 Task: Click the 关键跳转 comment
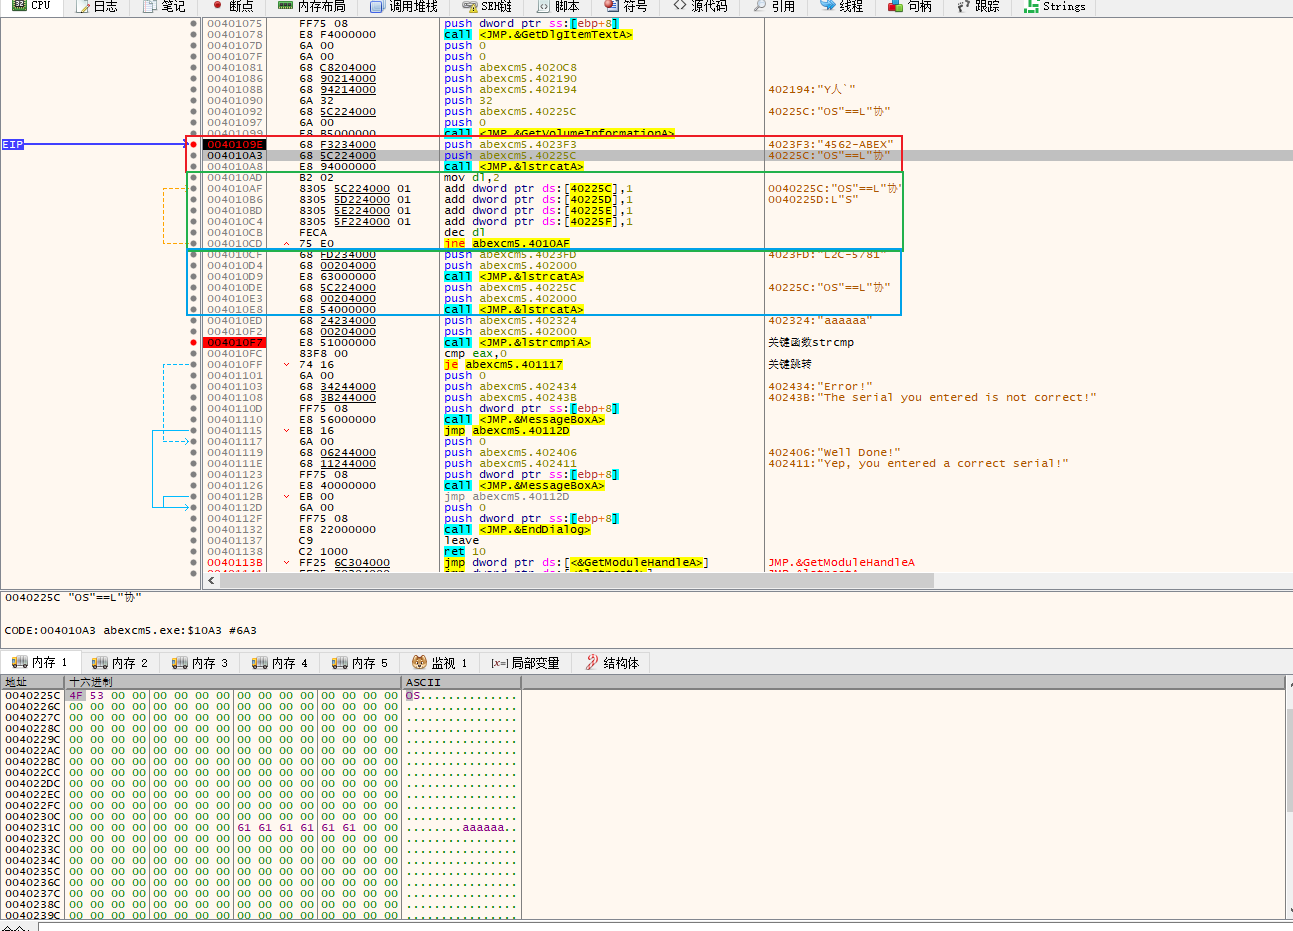point(790,364)
